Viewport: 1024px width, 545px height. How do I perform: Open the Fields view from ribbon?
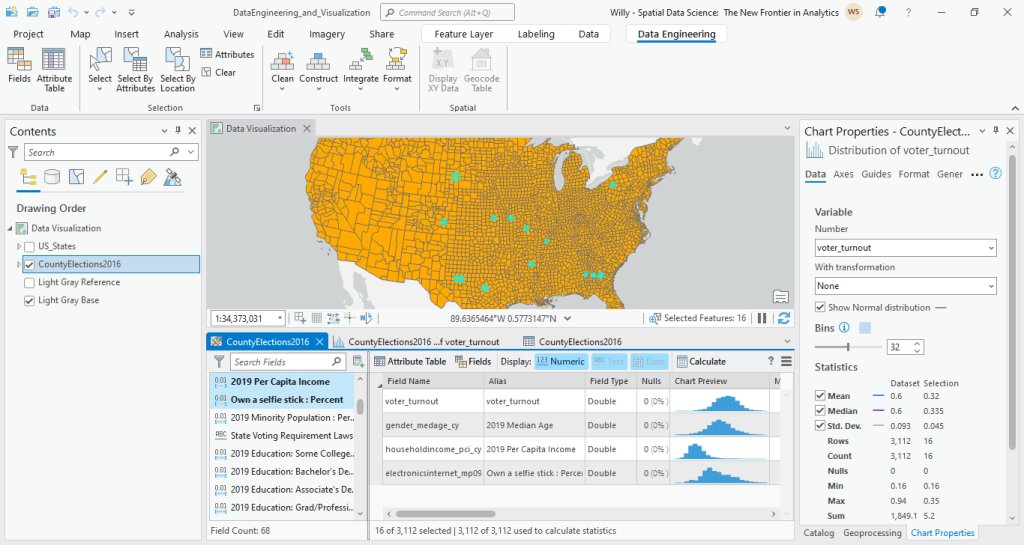click(19, 66)
